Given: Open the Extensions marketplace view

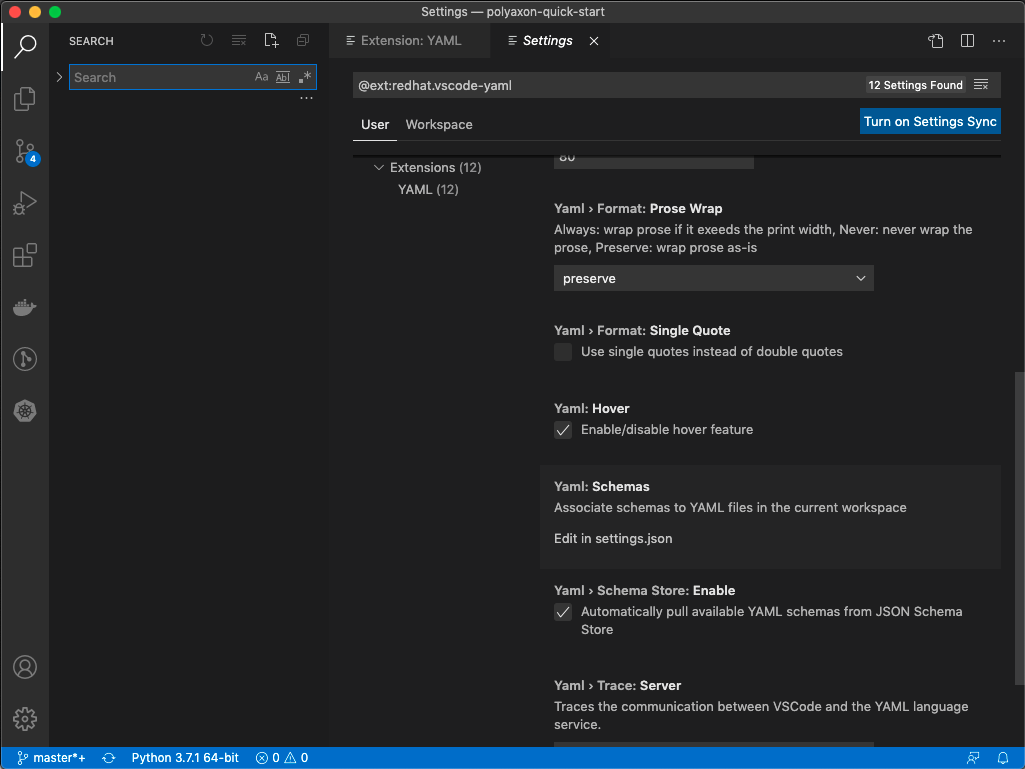Looking at the screenshot, I should pyautogui.click(x=25, y=255).
